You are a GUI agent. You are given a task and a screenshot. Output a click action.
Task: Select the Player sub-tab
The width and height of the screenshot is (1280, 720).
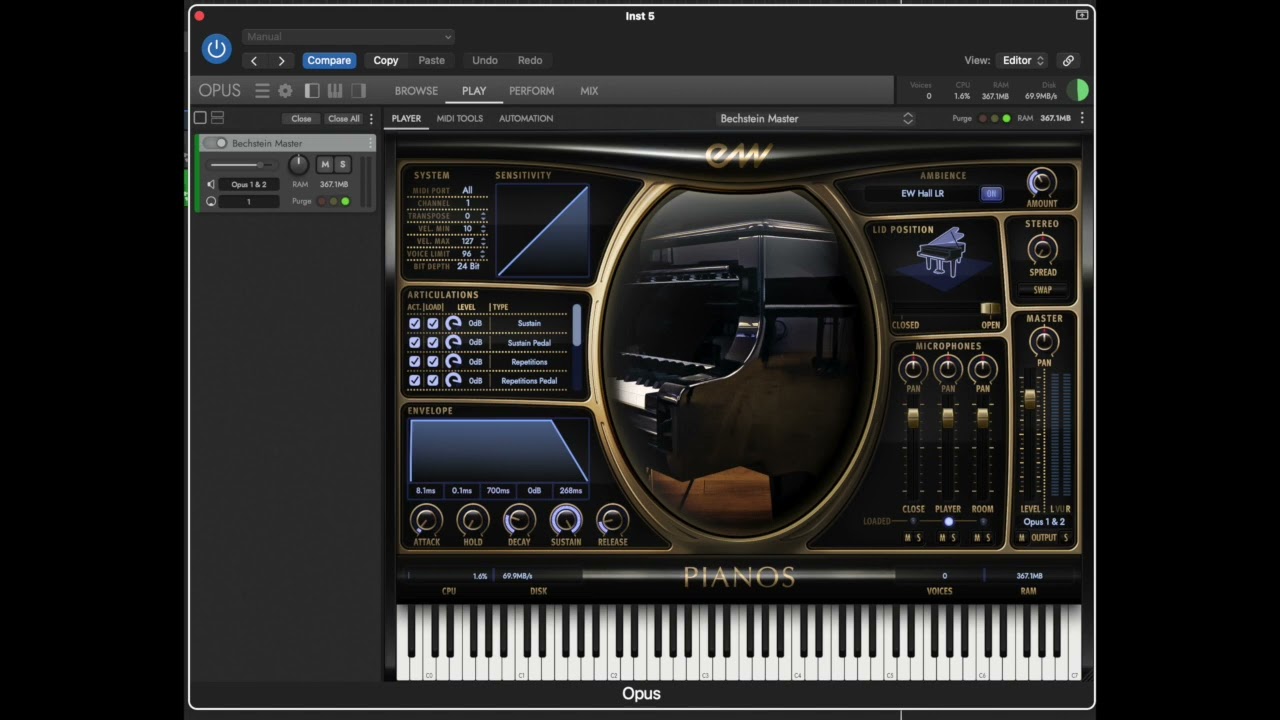[406, 118]
